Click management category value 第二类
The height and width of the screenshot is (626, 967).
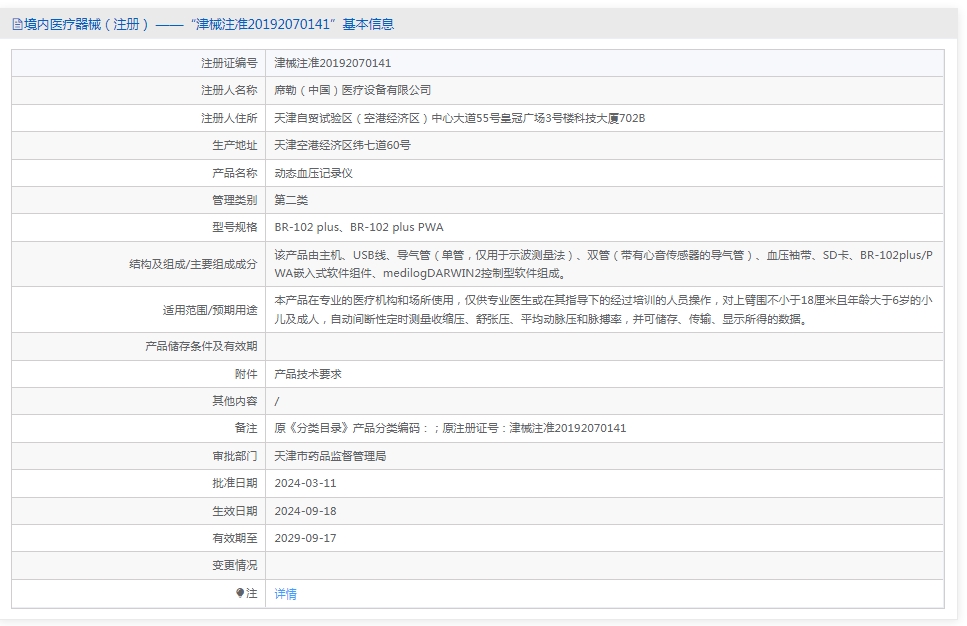pyautogui.click(x=291, y=200)
